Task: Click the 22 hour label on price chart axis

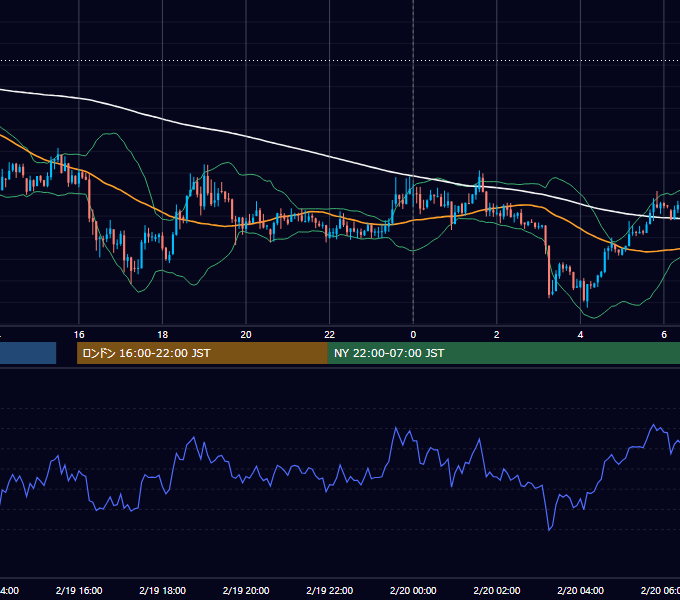Action: pyautogui.click(x=330, y=335)
